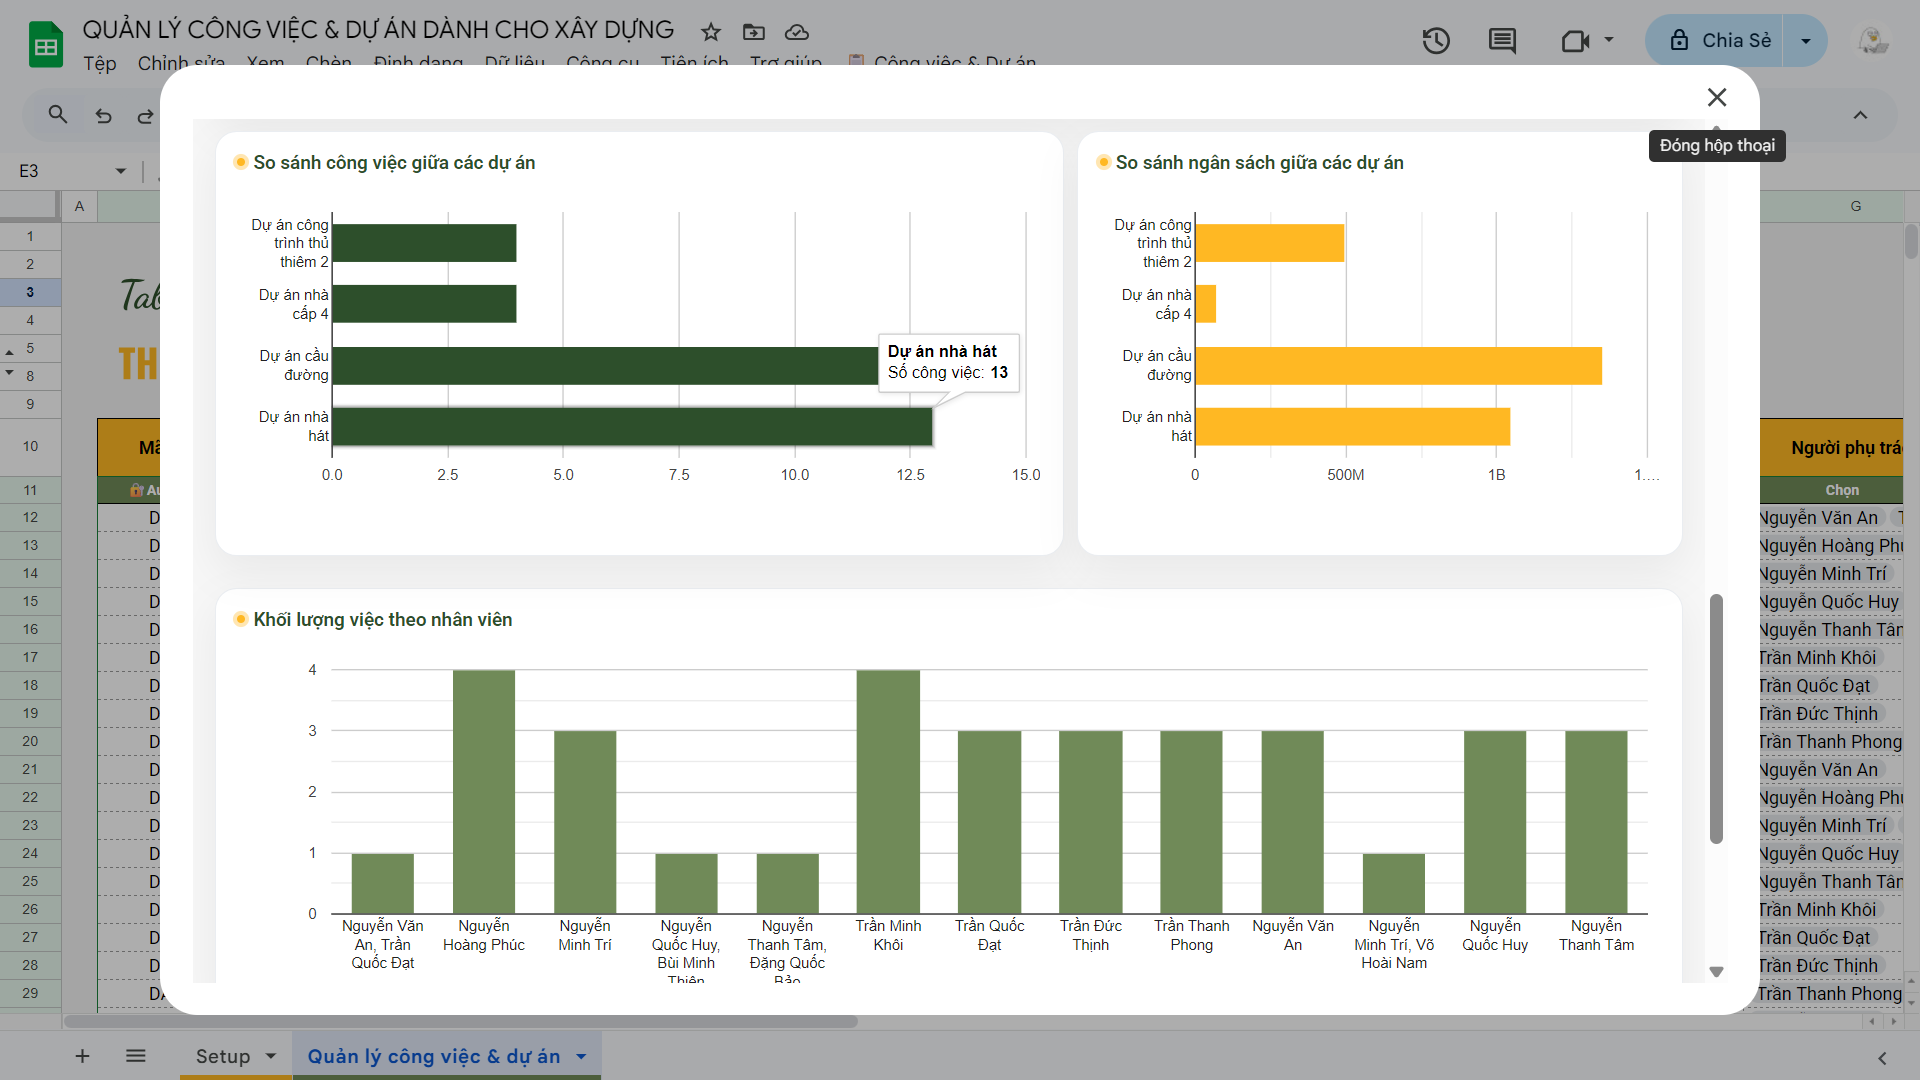Click Dự án cầu đường green bar
This screenshot has height=1080, width=1920.
point(600,366)
